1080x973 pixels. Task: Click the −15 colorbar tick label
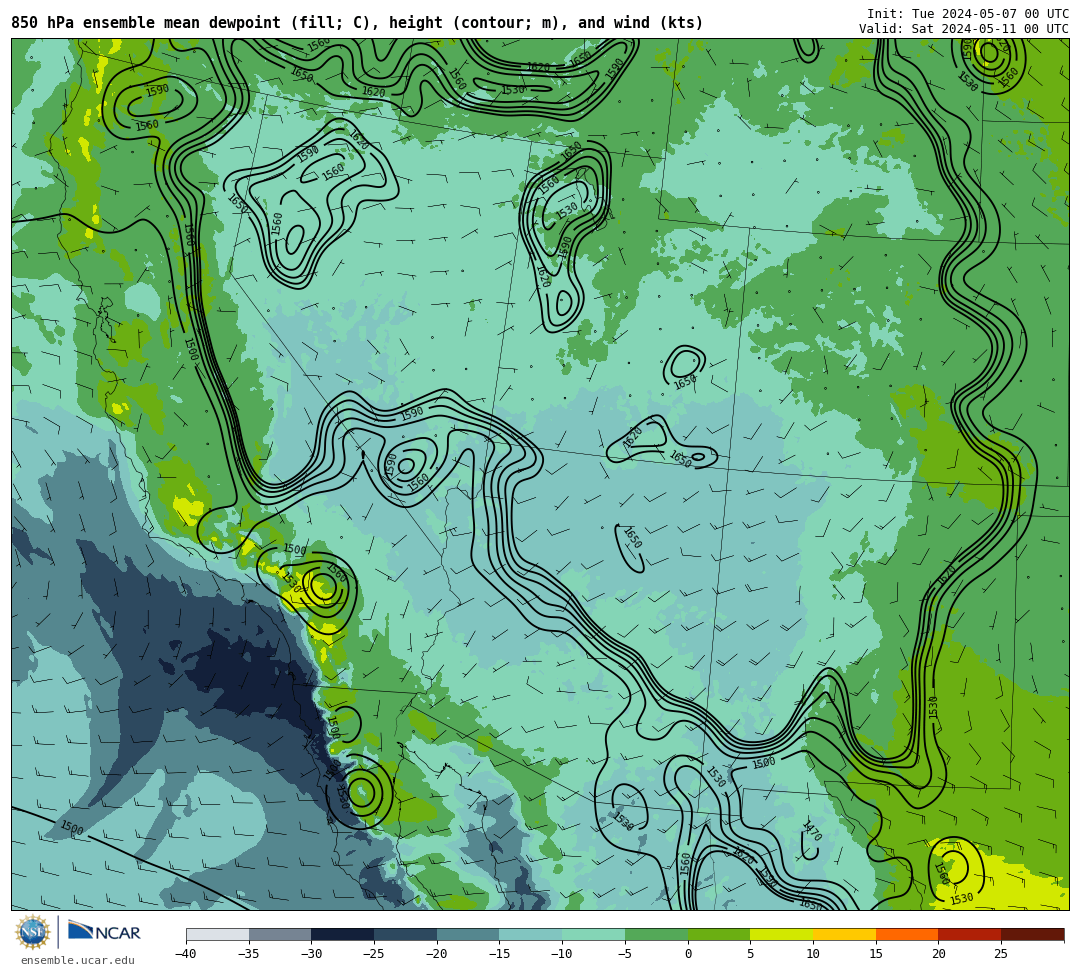[x=499, y=954]
